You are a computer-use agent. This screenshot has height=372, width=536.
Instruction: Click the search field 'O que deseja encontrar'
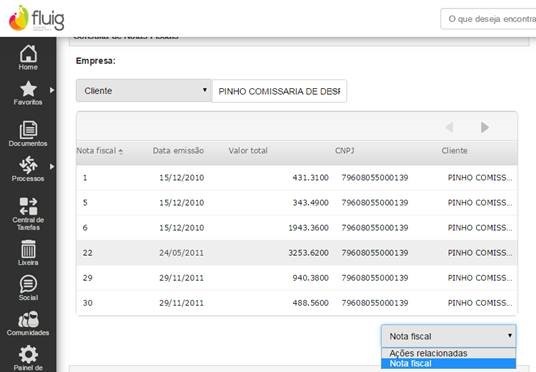(488, 19)
